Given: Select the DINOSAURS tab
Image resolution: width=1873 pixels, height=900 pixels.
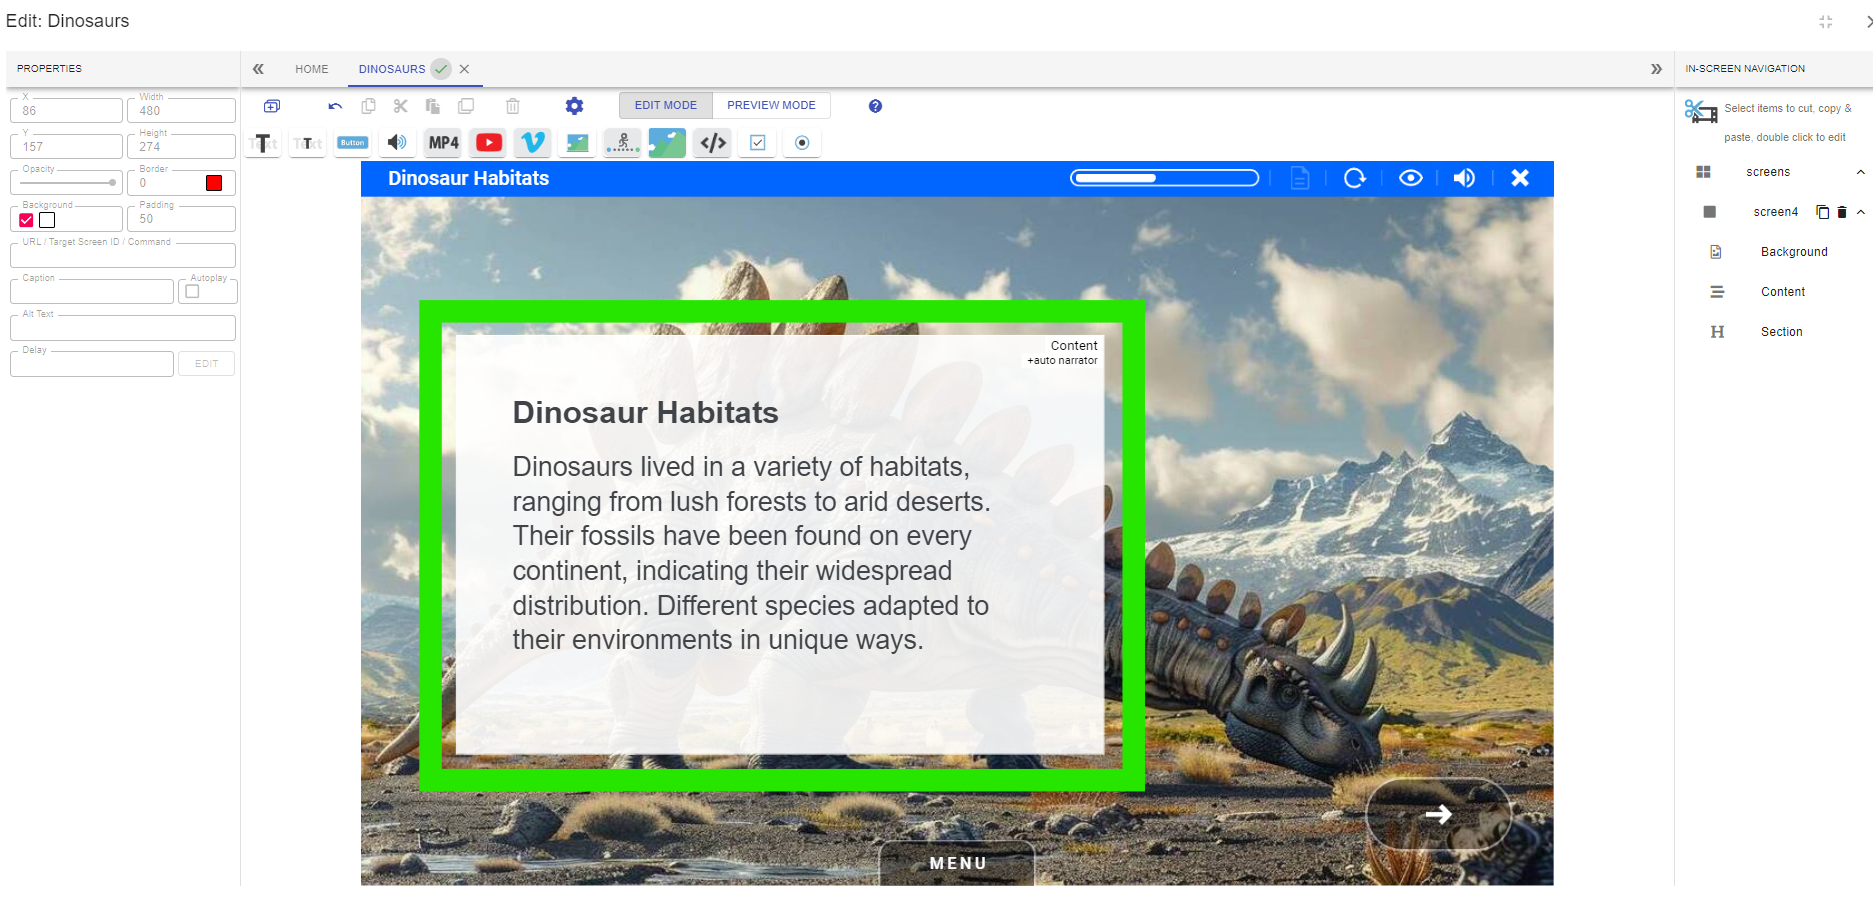Looking at the screenshot, I should (x=392, y=69).
